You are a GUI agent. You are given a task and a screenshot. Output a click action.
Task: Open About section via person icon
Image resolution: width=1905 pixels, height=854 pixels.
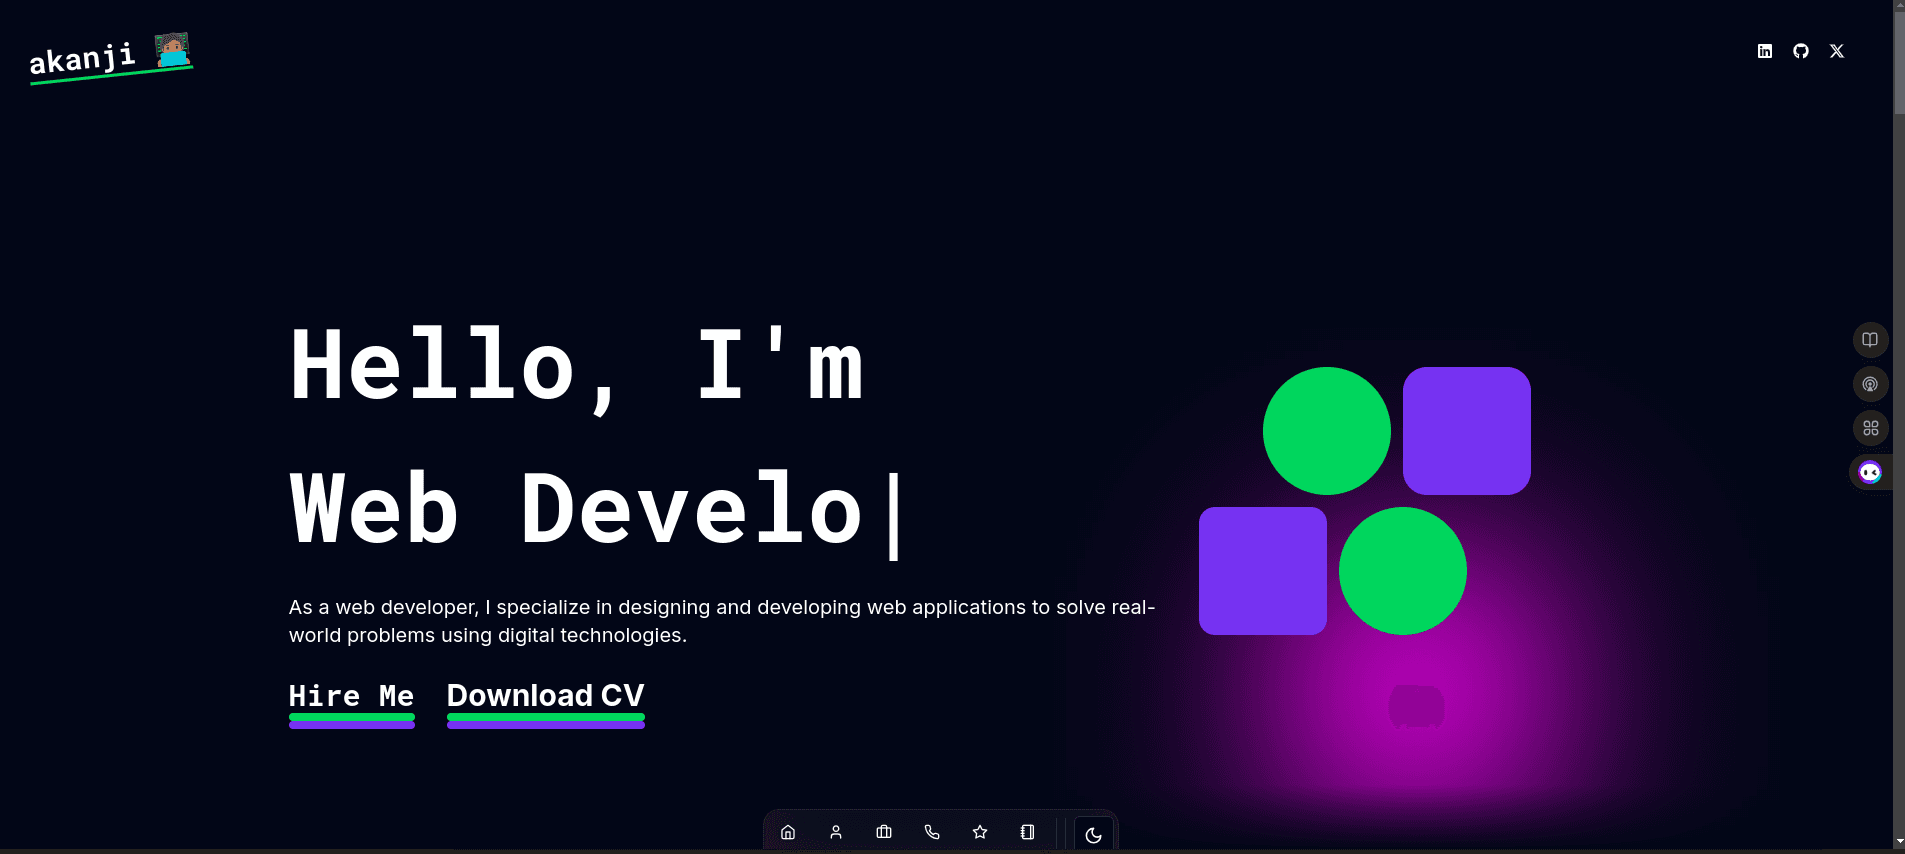click(x=836, y=832)
